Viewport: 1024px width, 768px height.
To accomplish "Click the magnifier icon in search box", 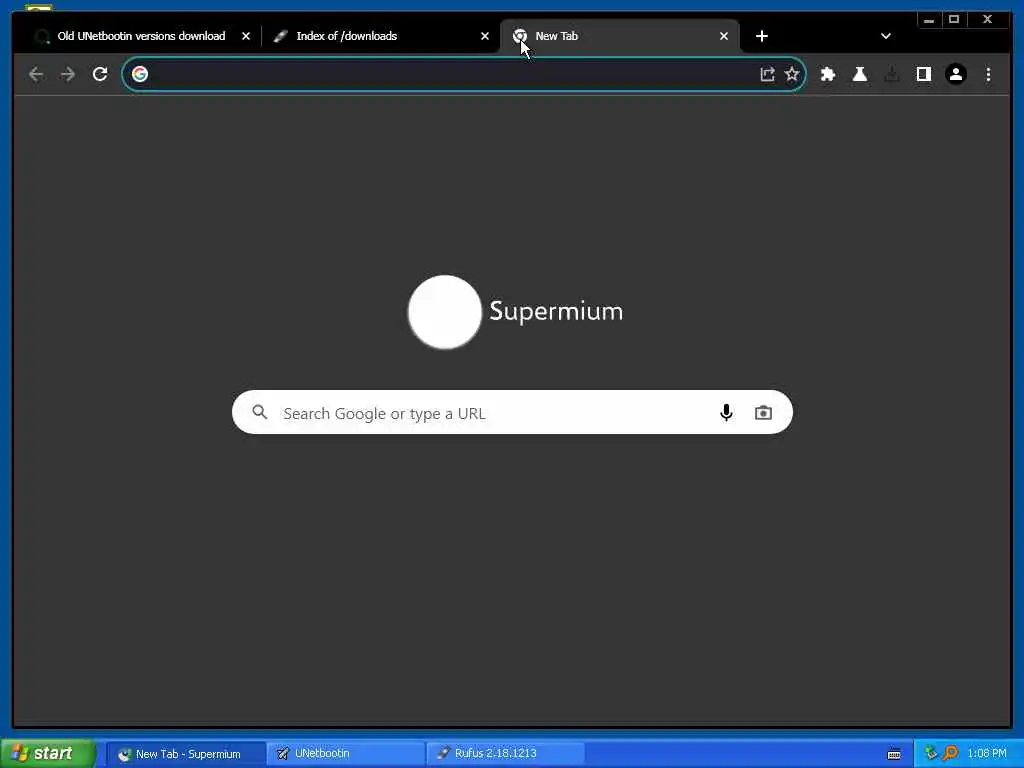I will [260, 412].
